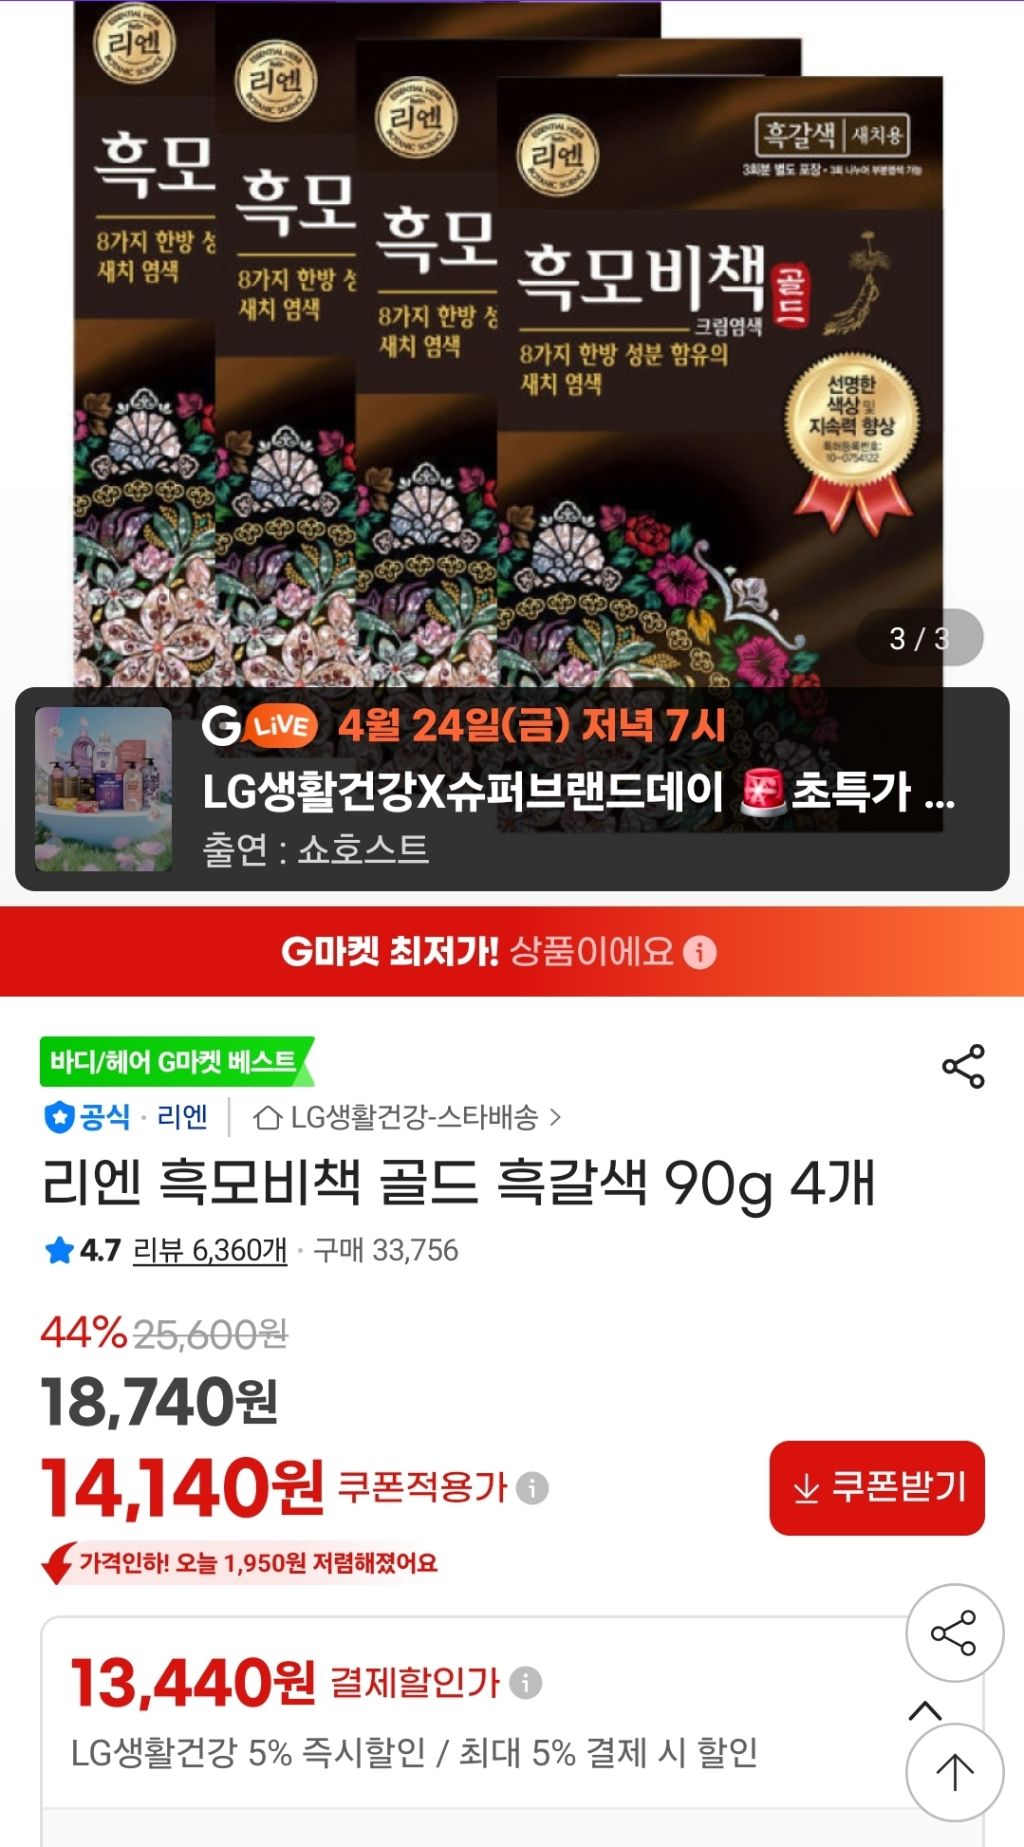Tap the 쿠폰받기 download coupon button

pyautogui.click(x=877, y=1487)
